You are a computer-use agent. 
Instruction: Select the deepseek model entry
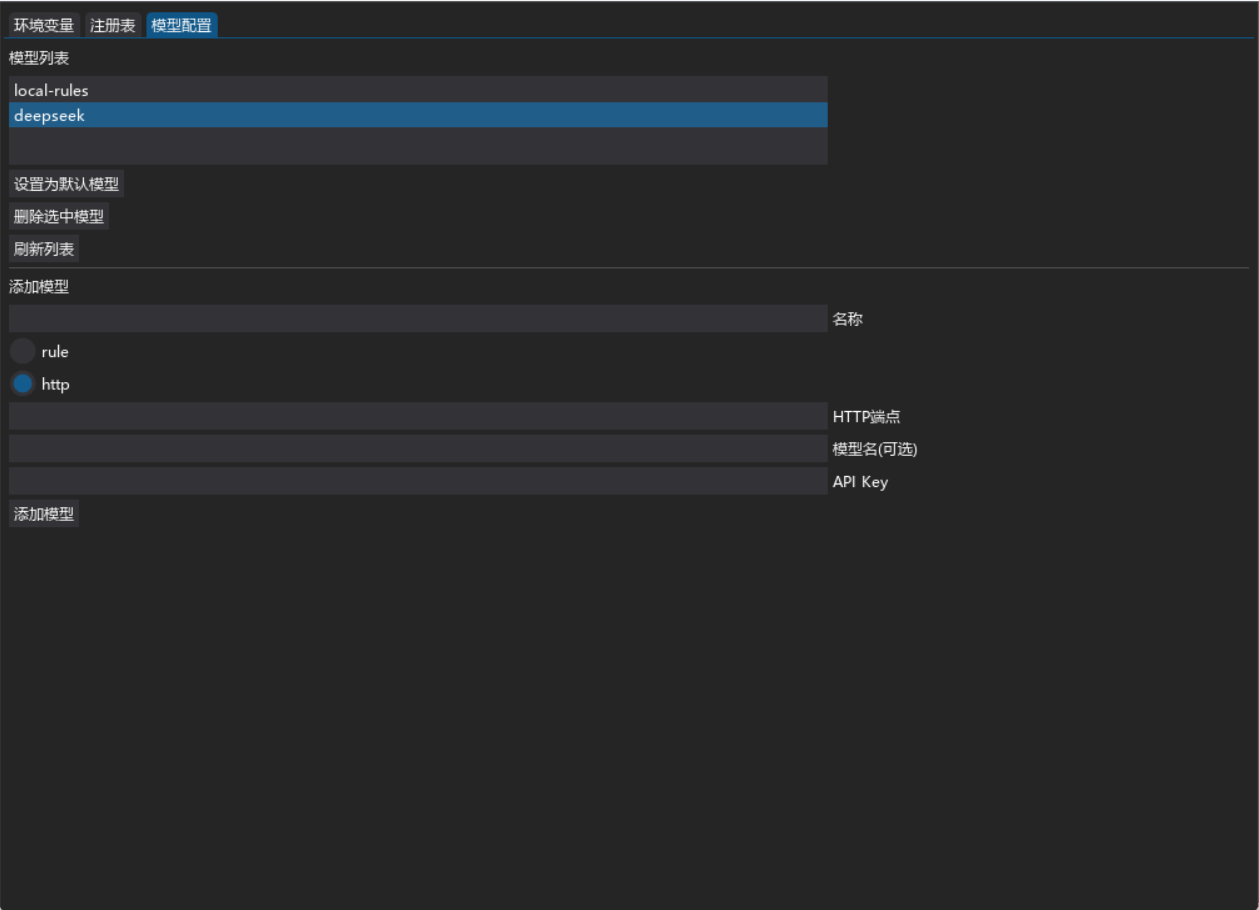coord(418,116)
